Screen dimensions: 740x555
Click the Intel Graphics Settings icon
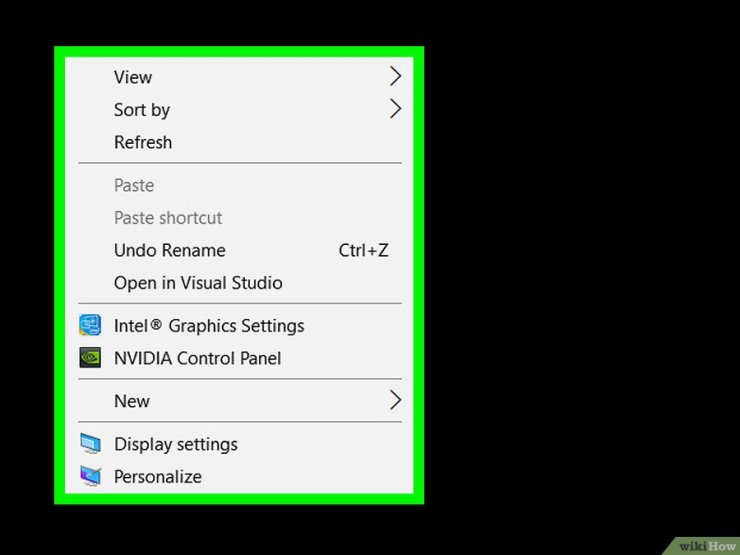tap(90, 325)
